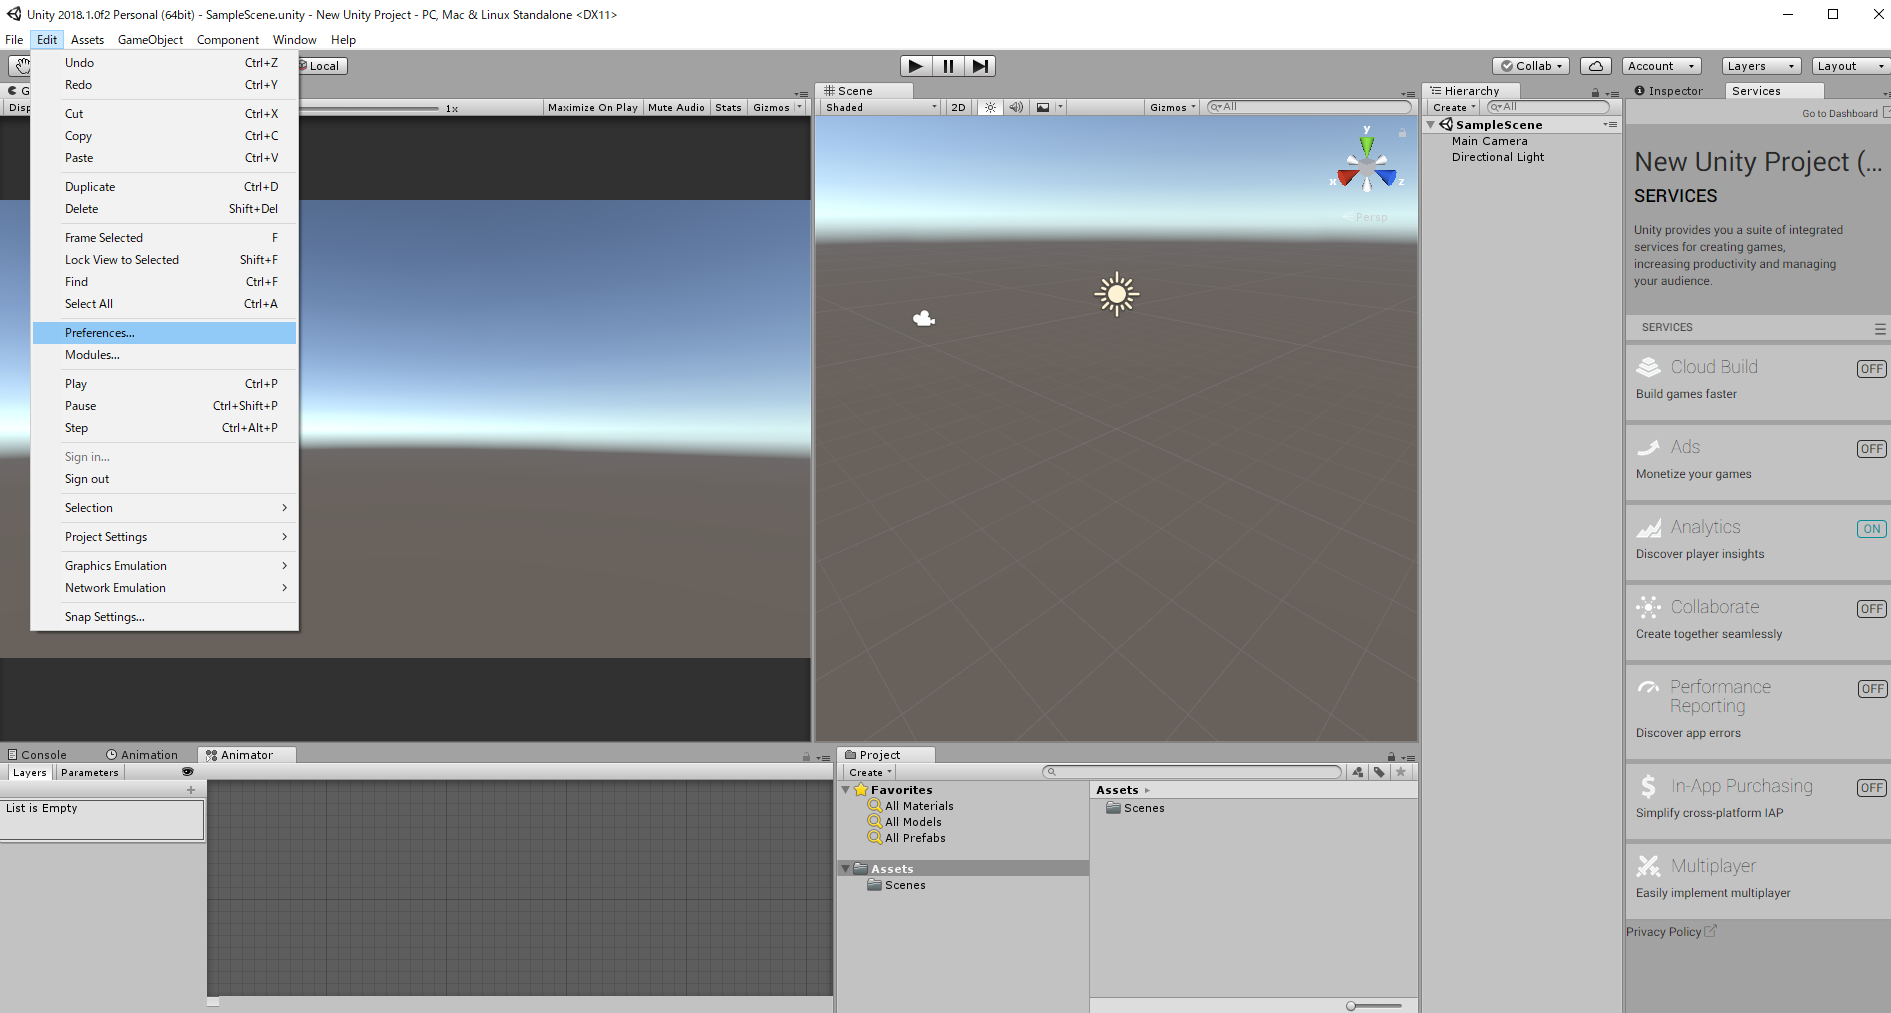The height and width of the screenshot is (1013, 1891).
Task: Open the Account dropdown
Action: coord(1661,66)
